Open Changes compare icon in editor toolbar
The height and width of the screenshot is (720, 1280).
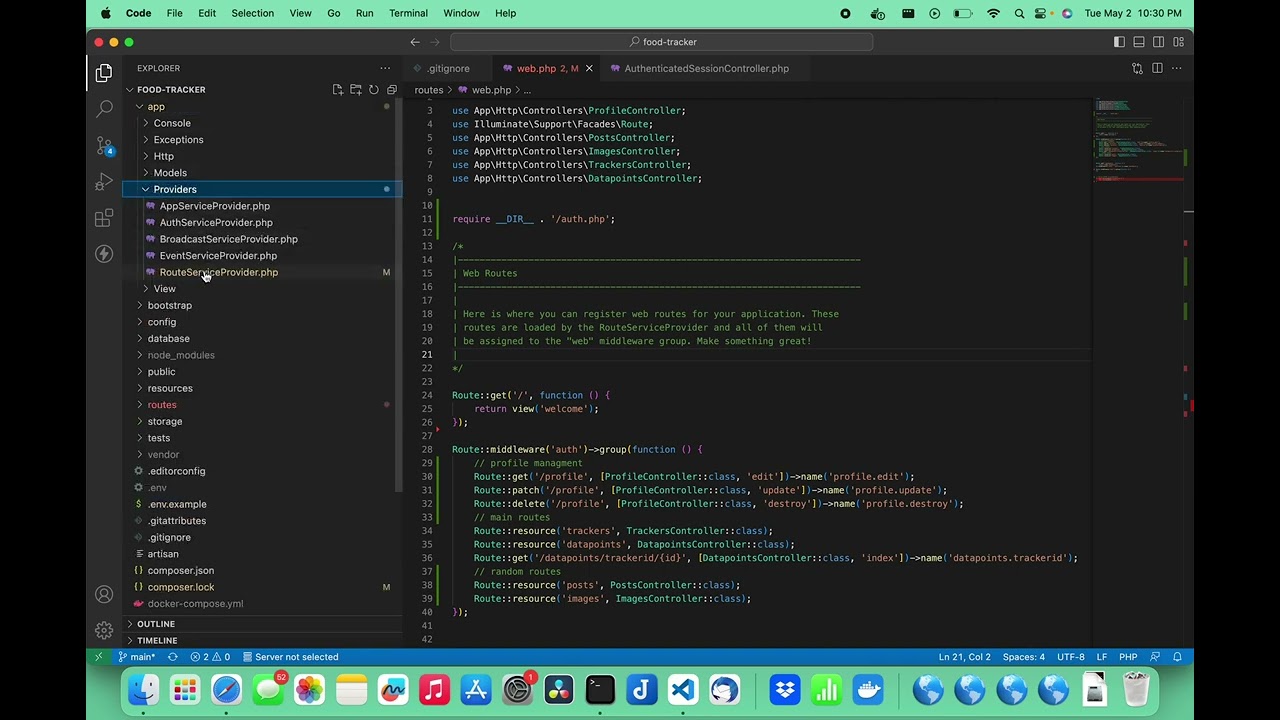pyautogui.click(x=1137, y=68)
